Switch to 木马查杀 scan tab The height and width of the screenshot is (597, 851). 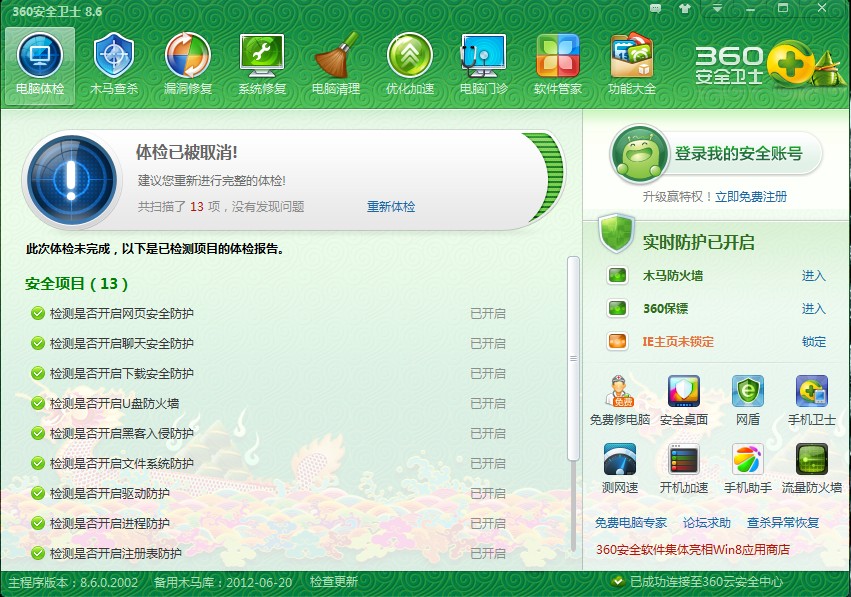click(114, 66)
